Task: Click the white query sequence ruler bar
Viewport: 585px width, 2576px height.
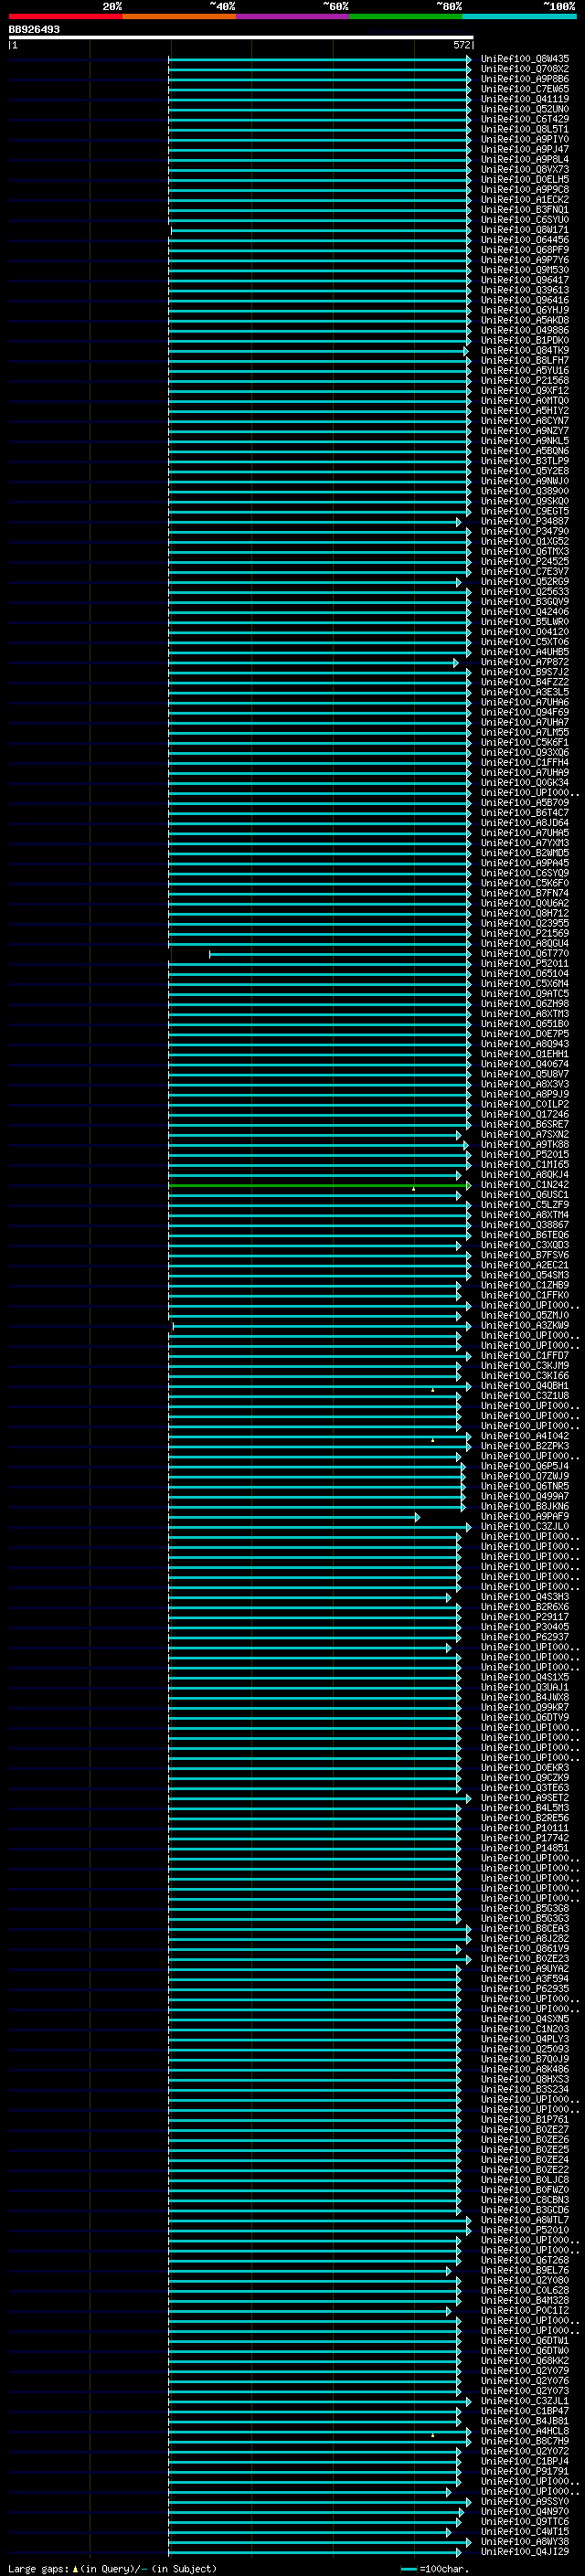Action: tap(241, 37)
